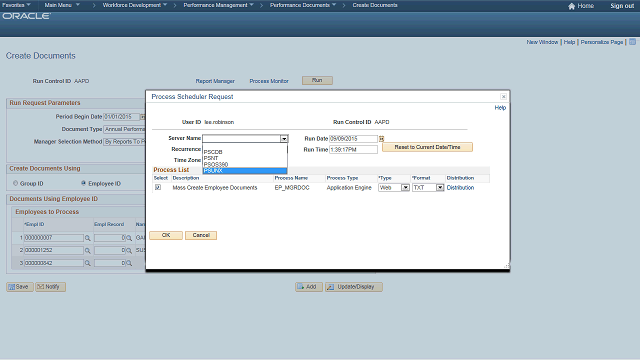Image resolution: width=640 pixels, height=360 pixels.
Task: Look up Empl Record in row 3
Action: tap(129, 263)
